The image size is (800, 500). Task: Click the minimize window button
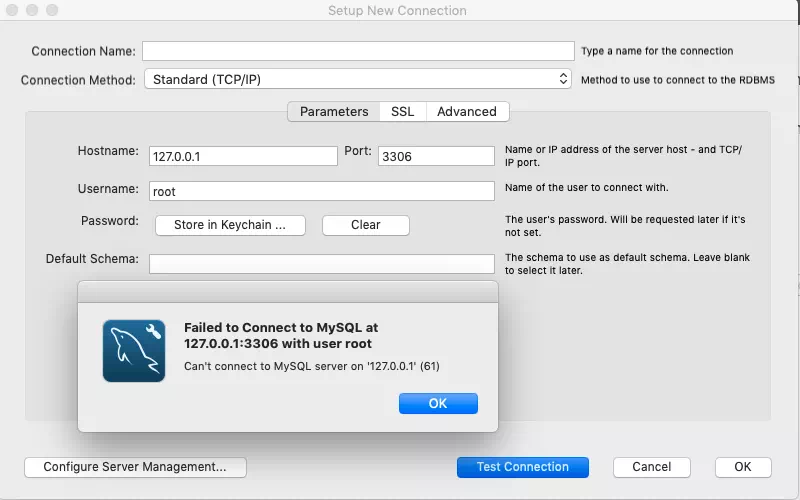[32, 10]
